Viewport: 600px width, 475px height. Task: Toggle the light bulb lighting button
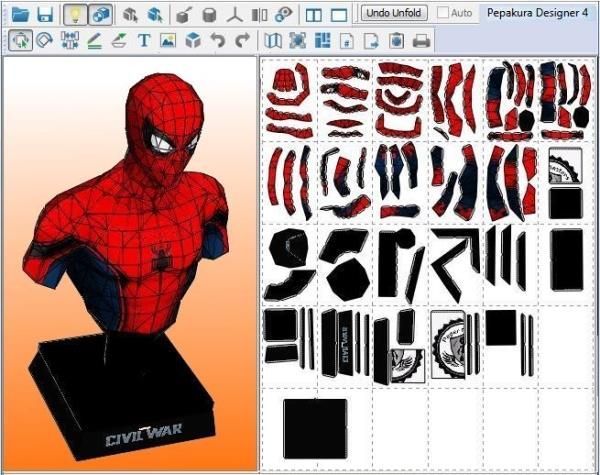[x=75, y=15]
